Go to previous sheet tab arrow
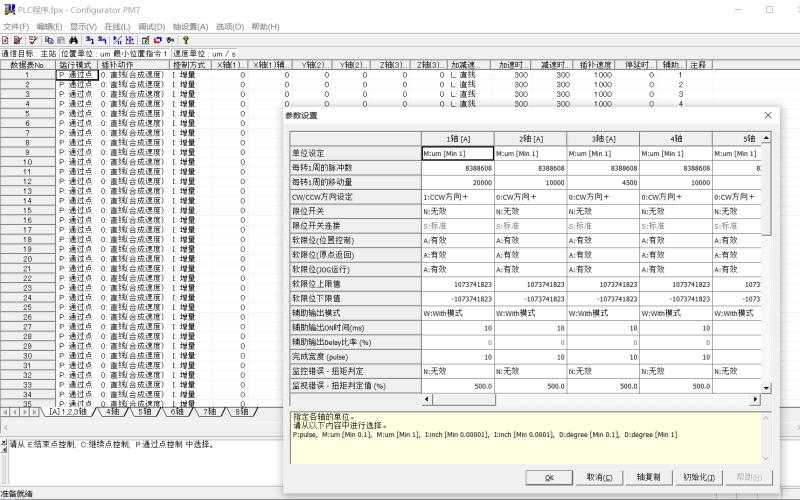 pyautogui.click(x=15, y=412)
